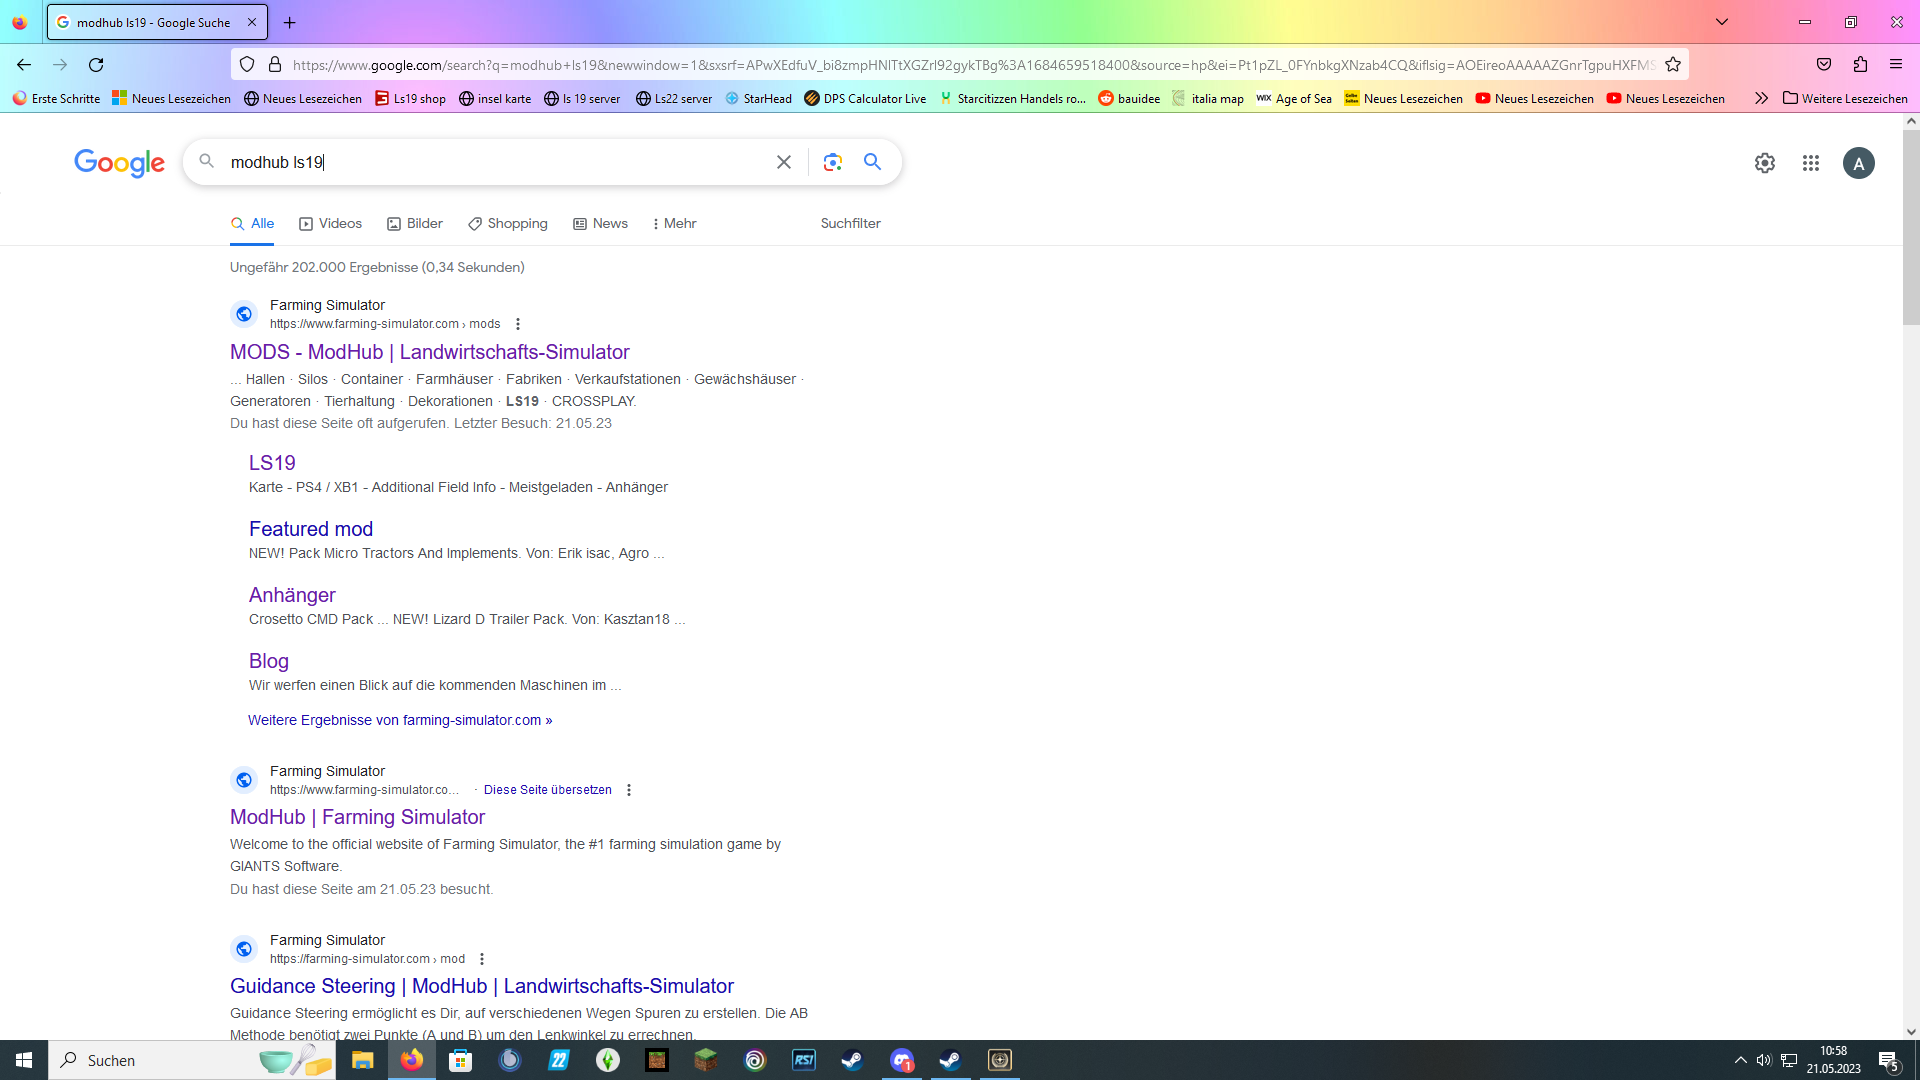The image size is (1920, 1080).
Task: Switch to the Bilder results tab
Action: tap(414, 223)
